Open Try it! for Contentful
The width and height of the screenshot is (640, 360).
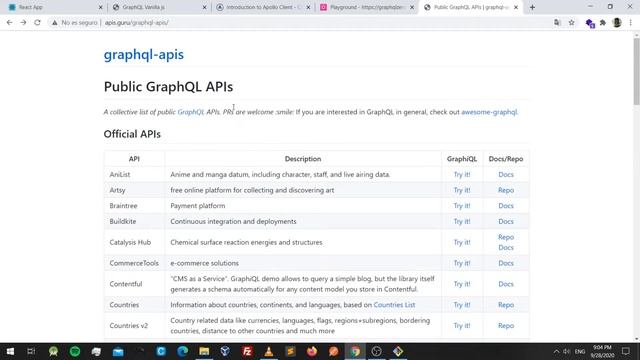(462, 284)
